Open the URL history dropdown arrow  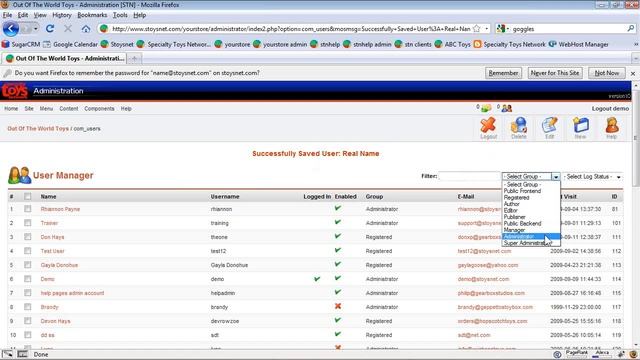pyautogui.click(x=487, y=29)
